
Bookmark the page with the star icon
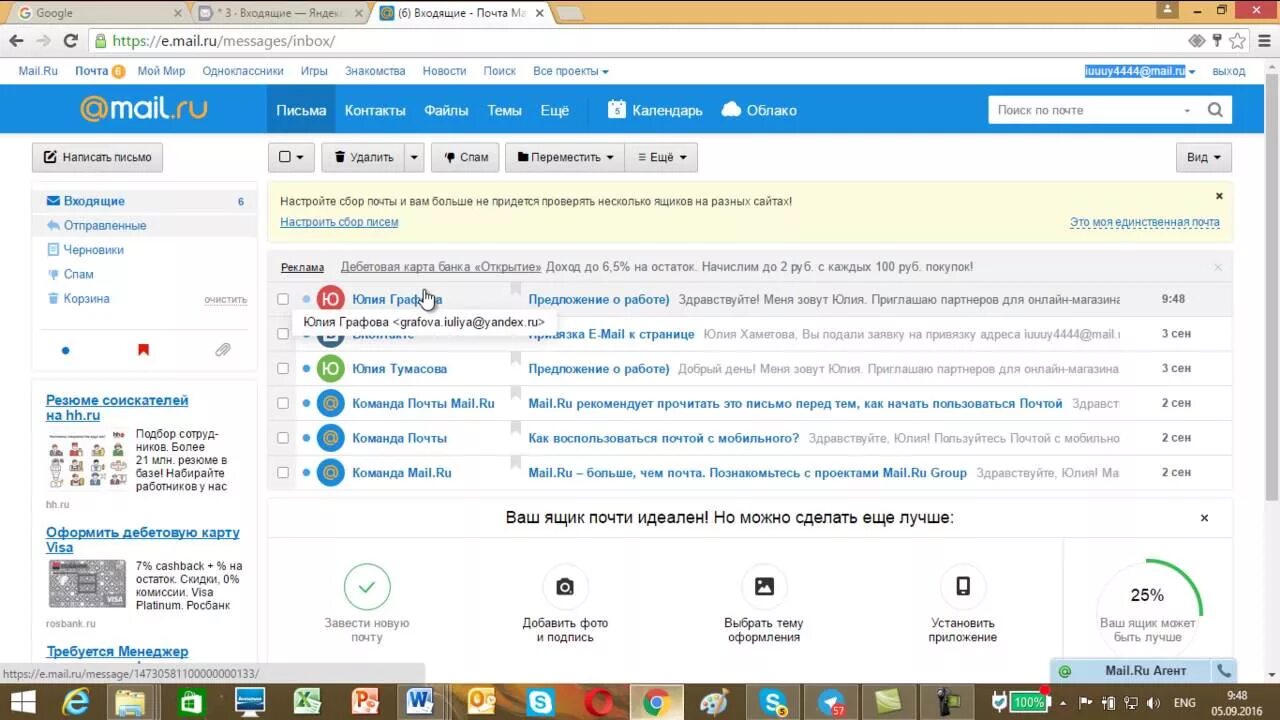[1238, 41]
